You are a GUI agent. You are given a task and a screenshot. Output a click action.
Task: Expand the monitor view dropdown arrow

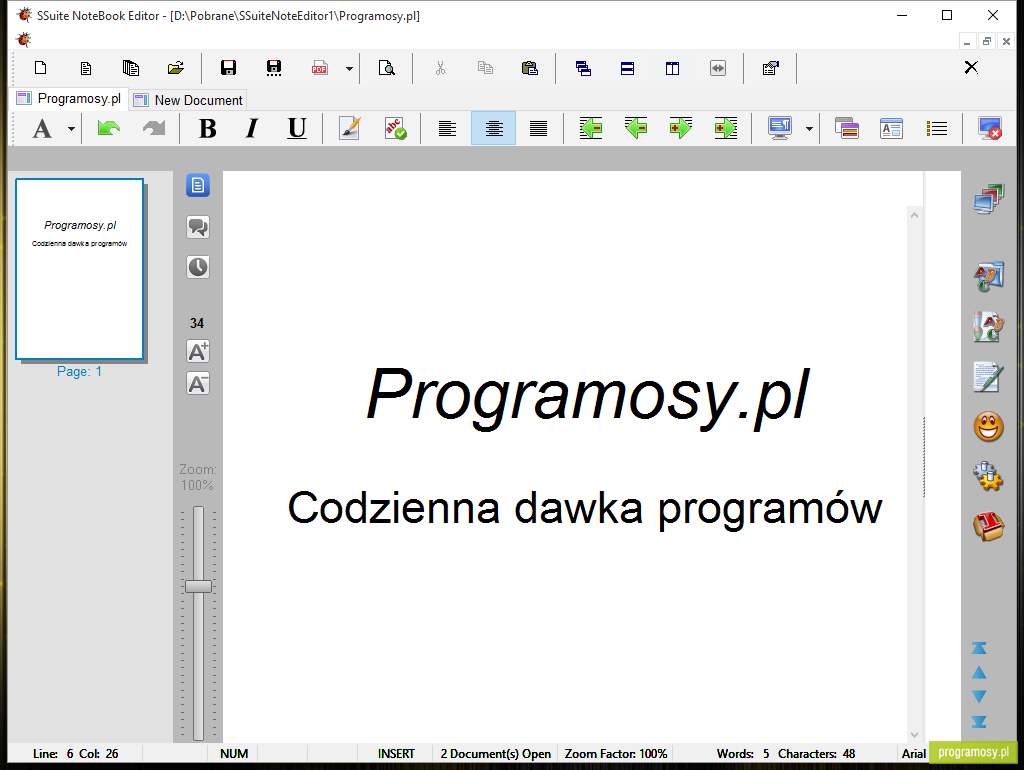[809, 129]
